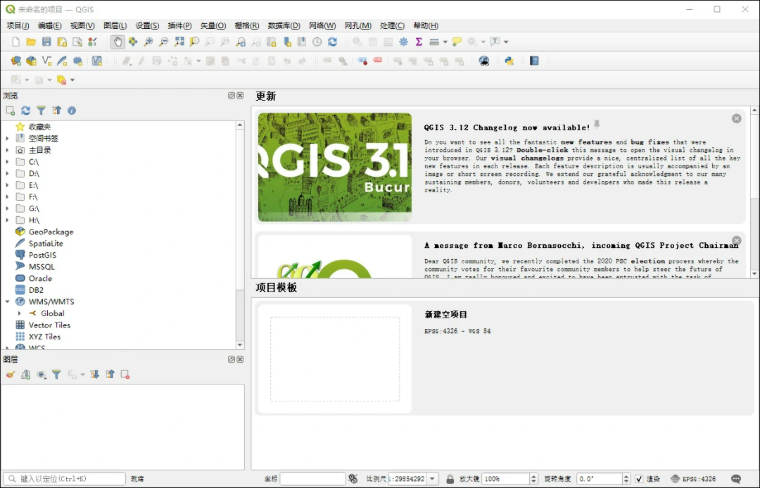Viewport: 760px width, 488px height.
Task: Select the 新建空项目 template entry
Action: pos(504,358)
